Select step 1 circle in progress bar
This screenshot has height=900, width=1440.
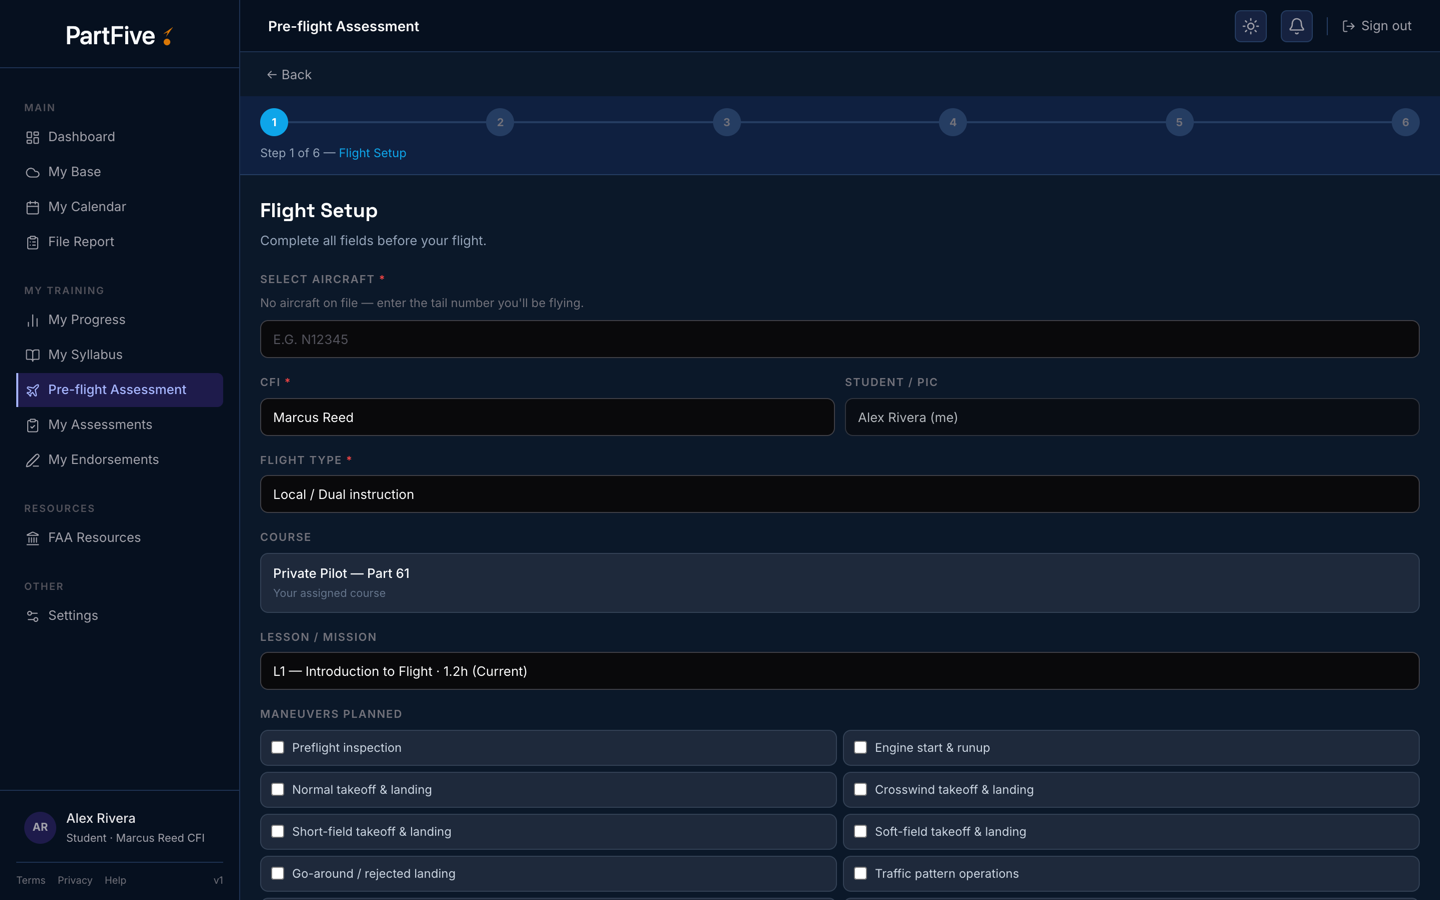click(x=274, y=122)
